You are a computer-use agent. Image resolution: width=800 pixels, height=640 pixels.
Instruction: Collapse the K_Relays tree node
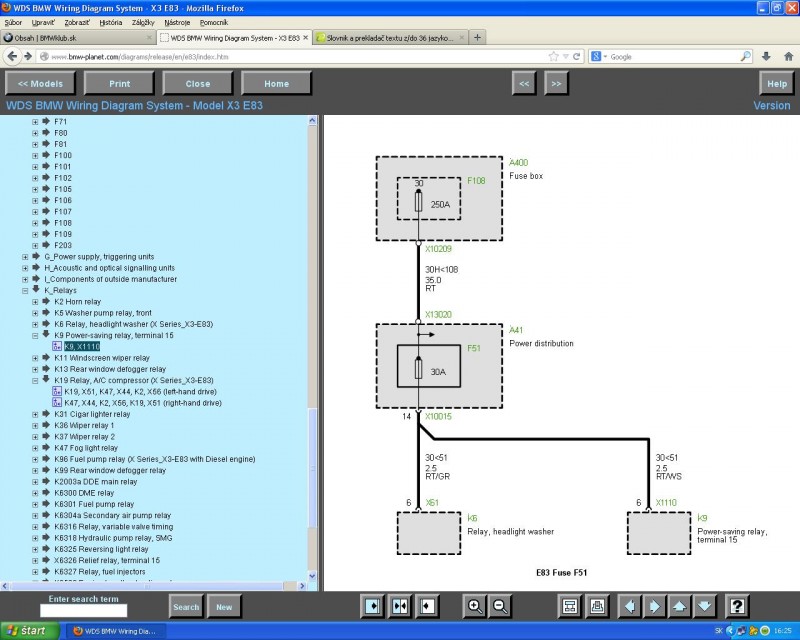pyautogui.click(x=25, y=290)
